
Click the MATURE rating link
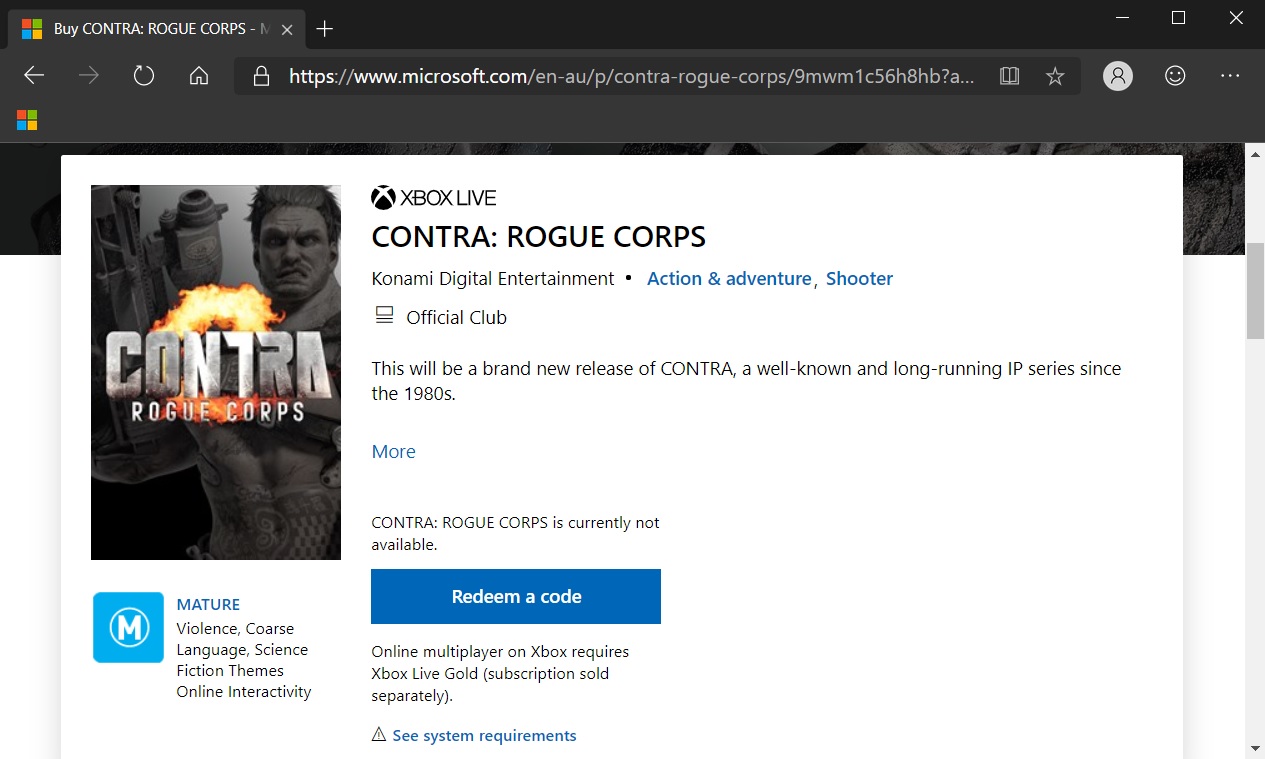[x=208, y=604]
